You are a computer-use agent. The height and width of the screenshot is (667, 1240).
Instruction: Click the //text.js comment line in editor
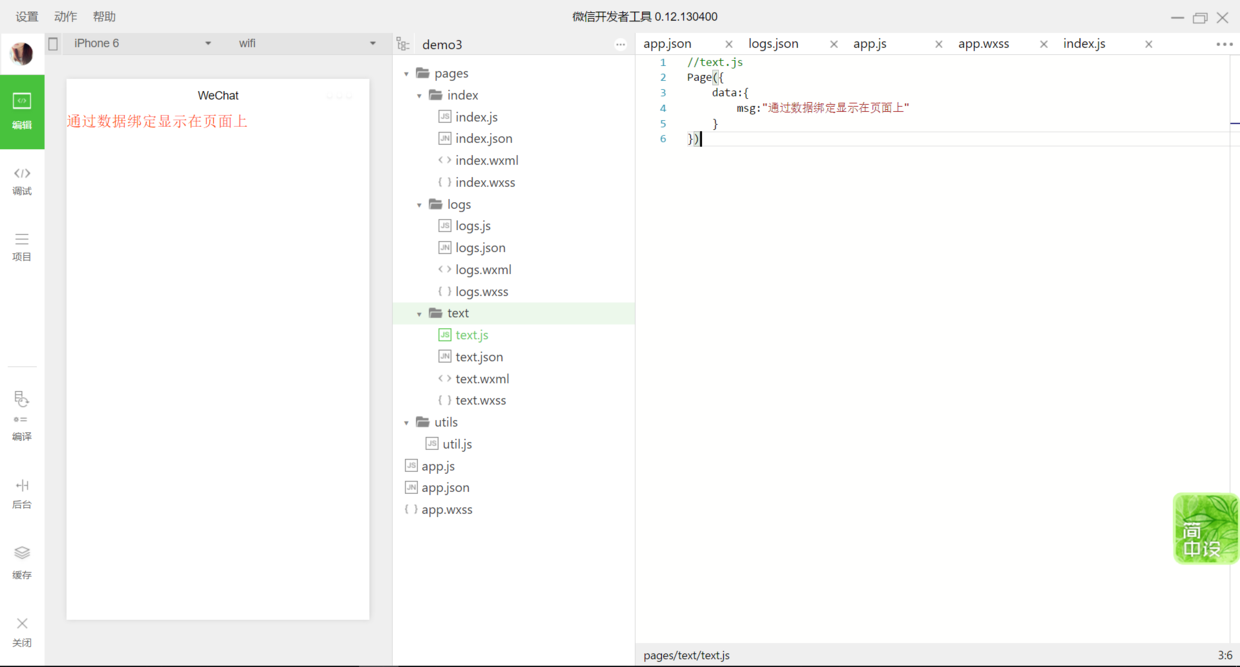tap(714, 62)
